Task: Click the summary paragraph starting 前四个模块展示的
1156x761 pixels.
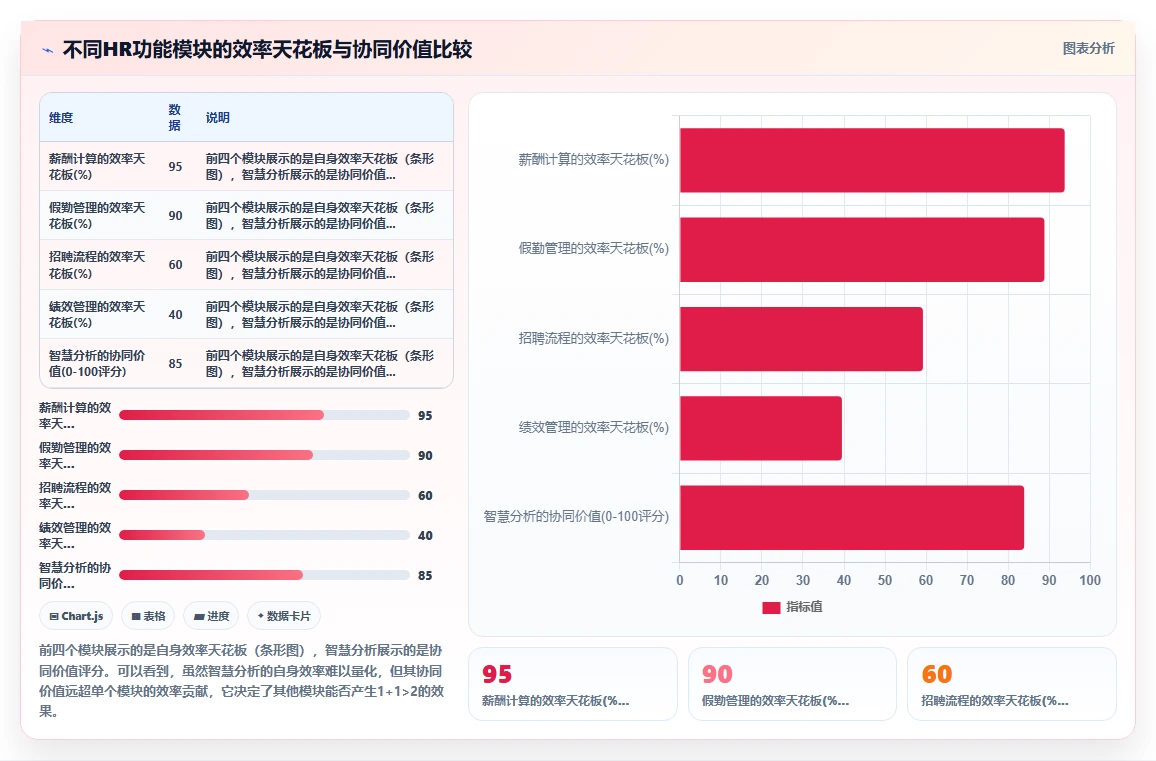Action: coord(242,681)
